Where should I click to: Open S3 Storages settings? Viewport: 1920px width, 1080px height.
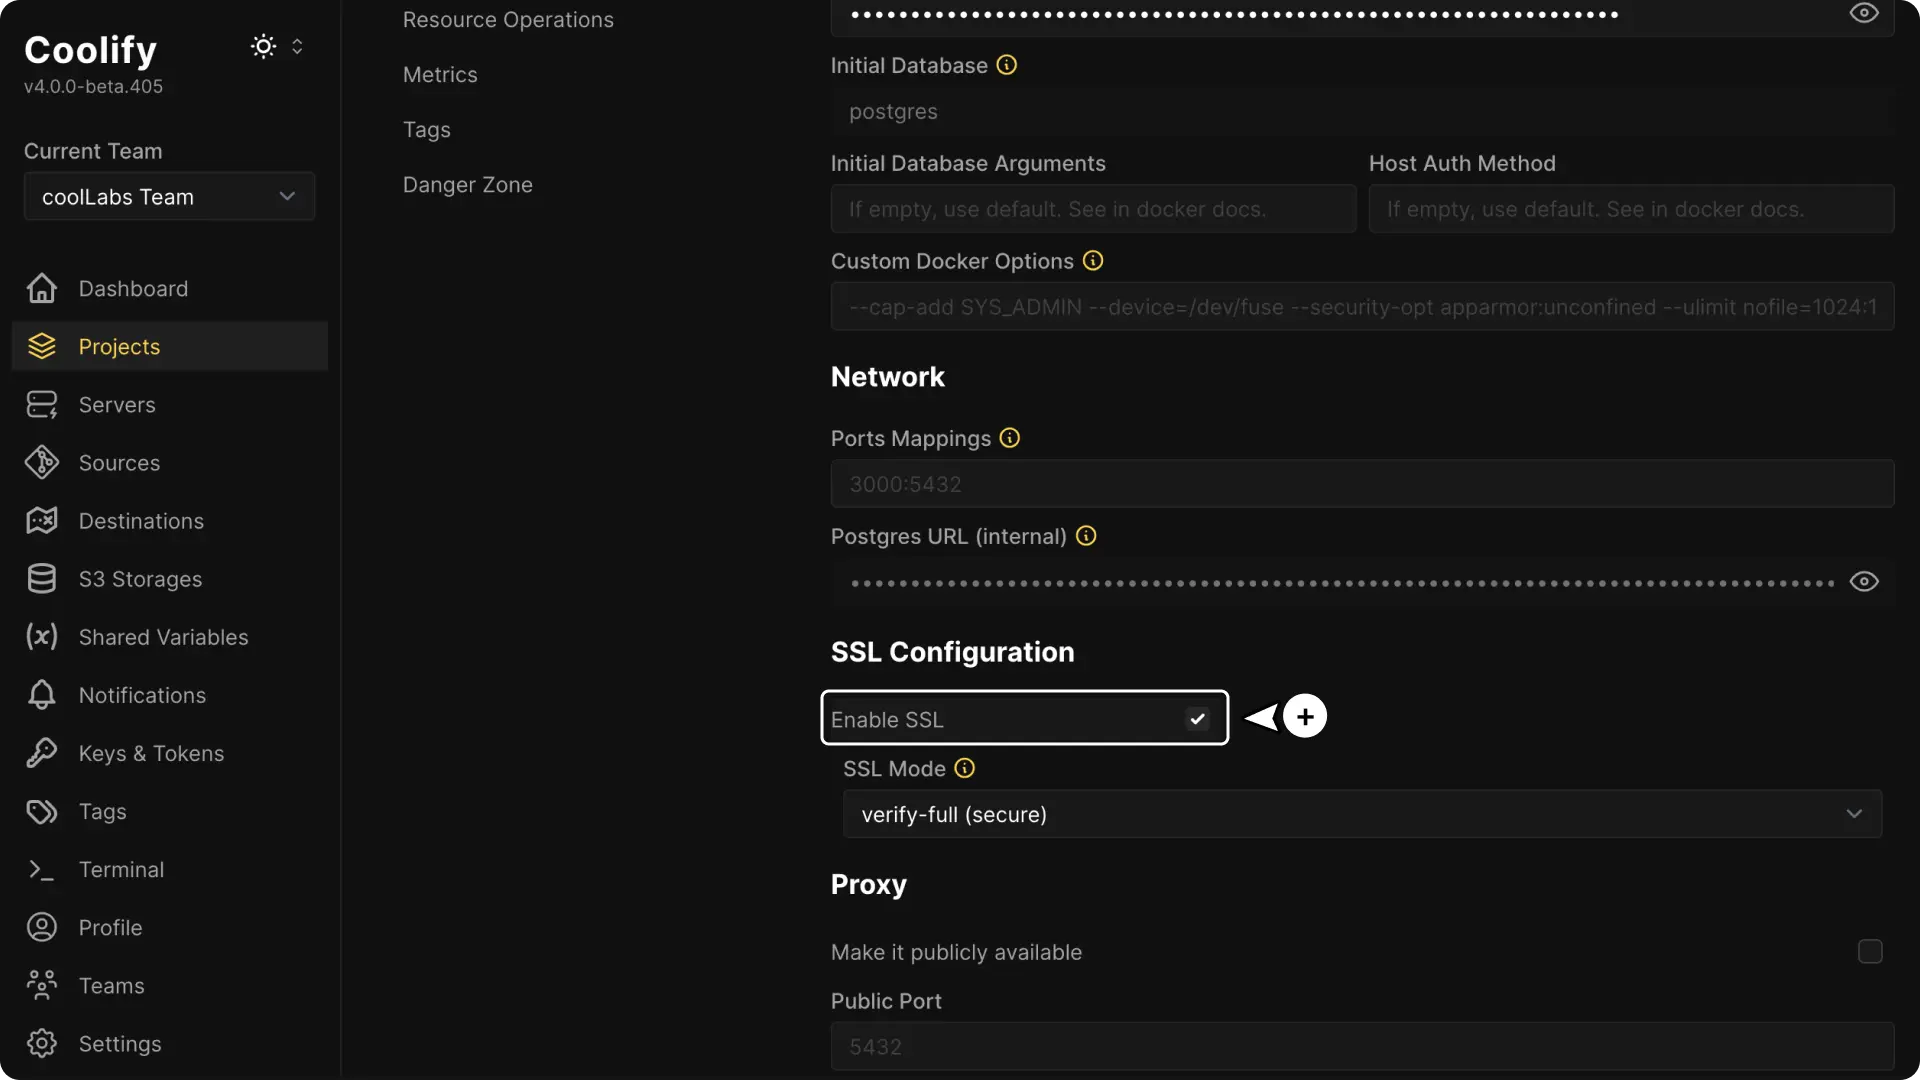(x=140, y=578)
